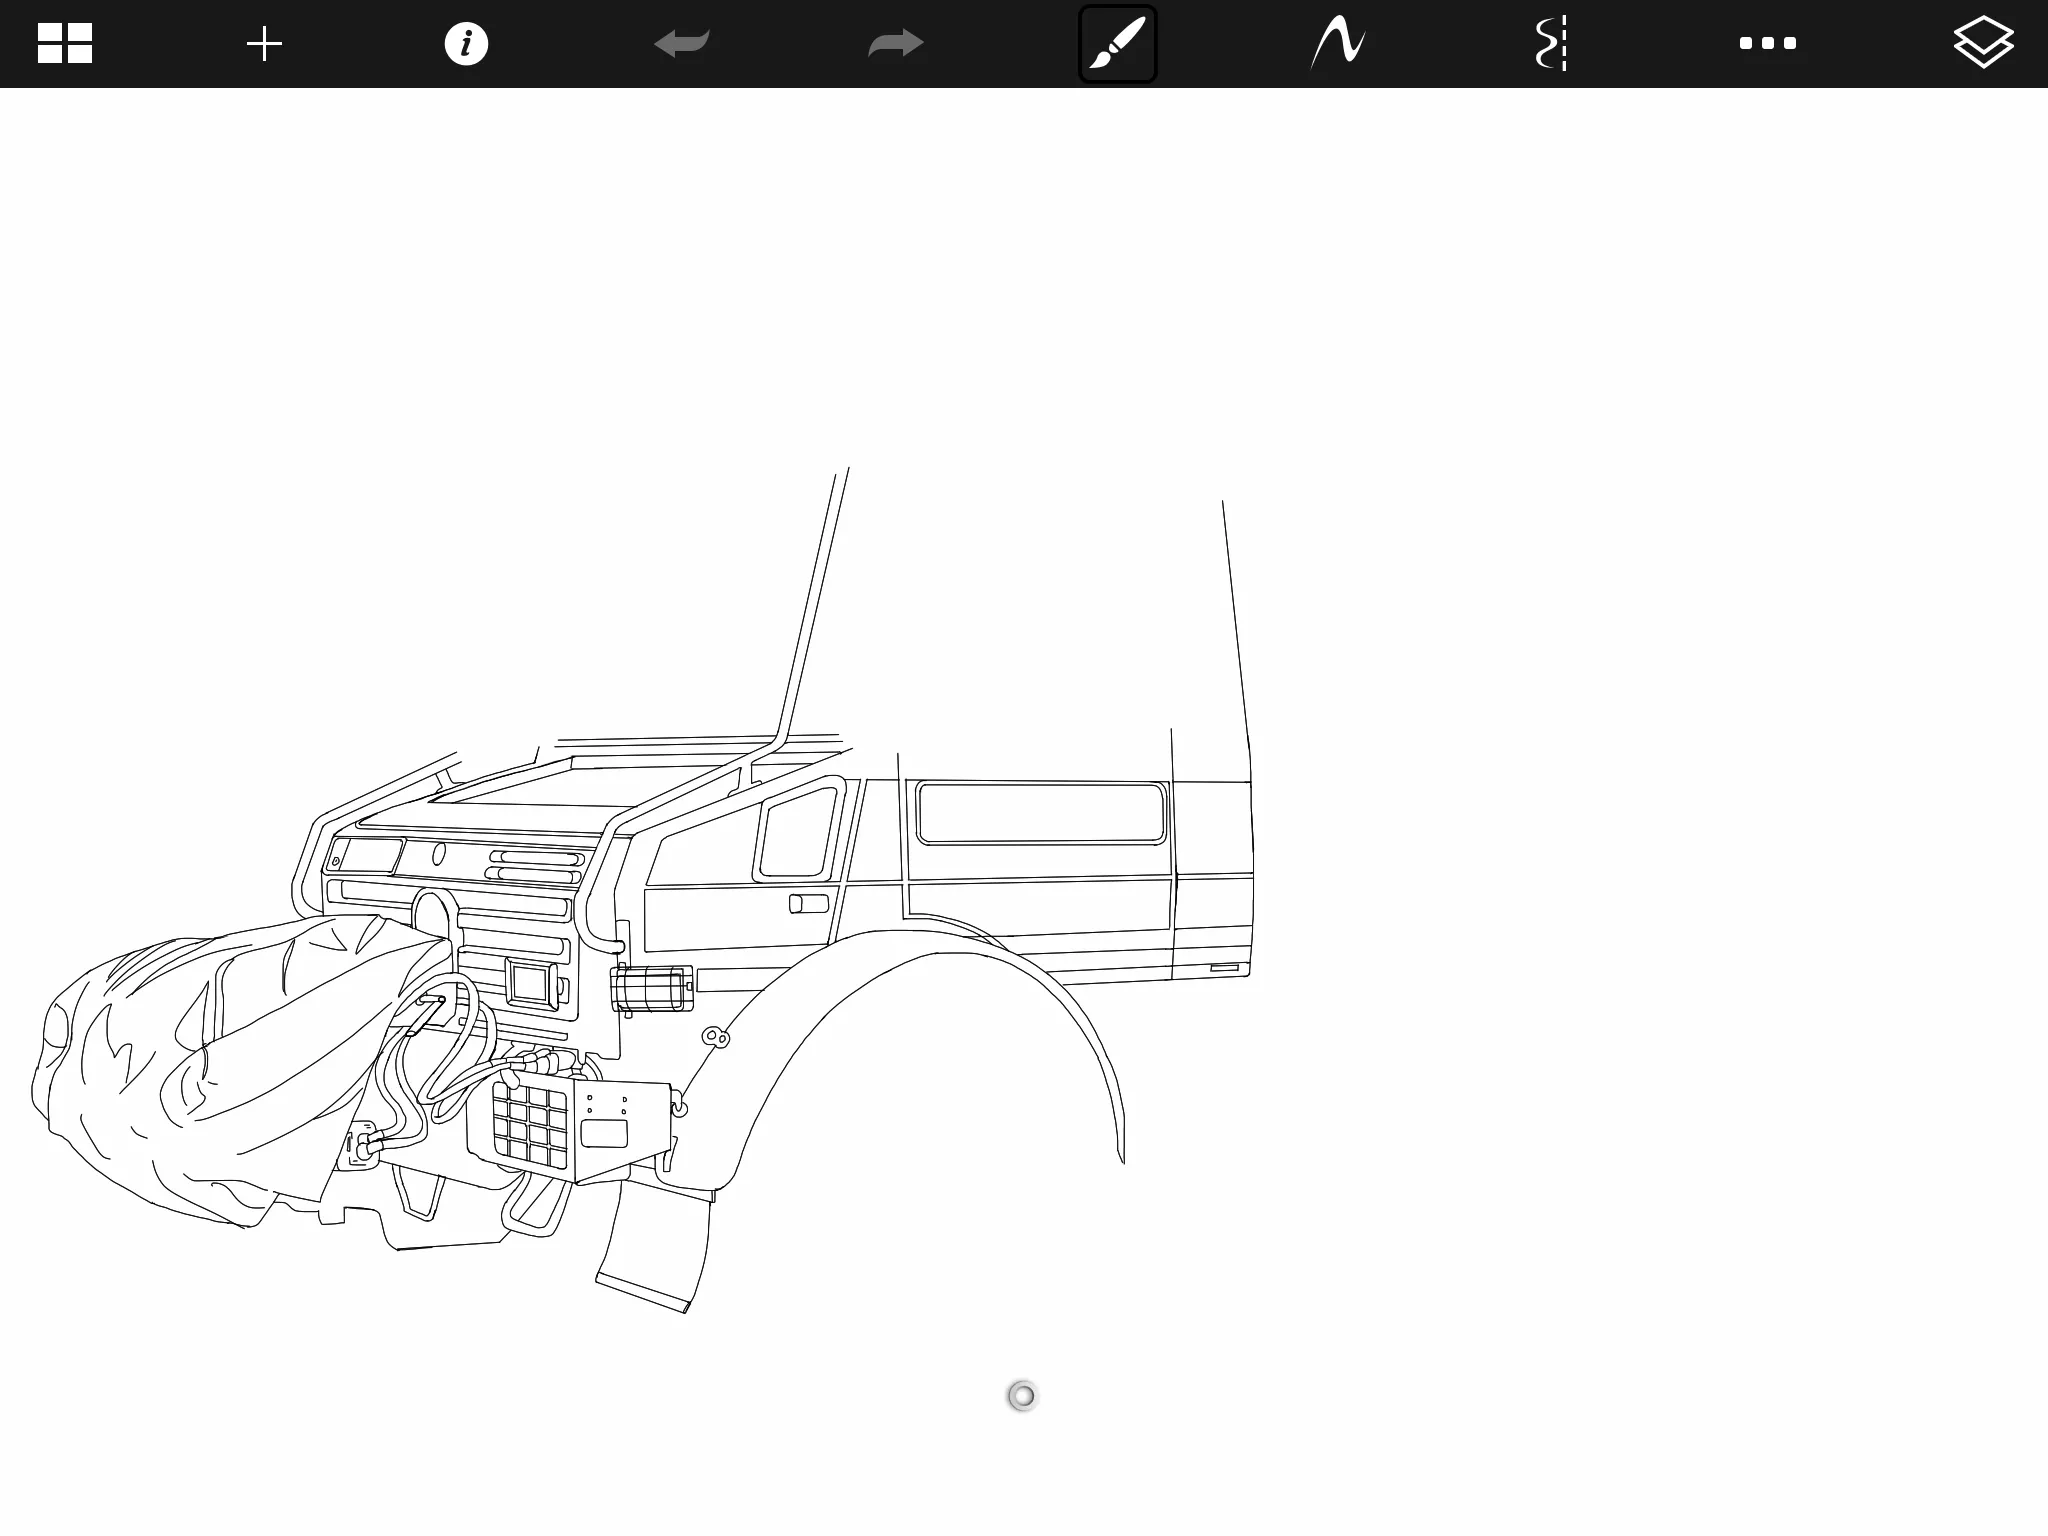This screenshot has width=2048, height=1536.
Task: Open the gallery grid view
Action: pos(65,44)
